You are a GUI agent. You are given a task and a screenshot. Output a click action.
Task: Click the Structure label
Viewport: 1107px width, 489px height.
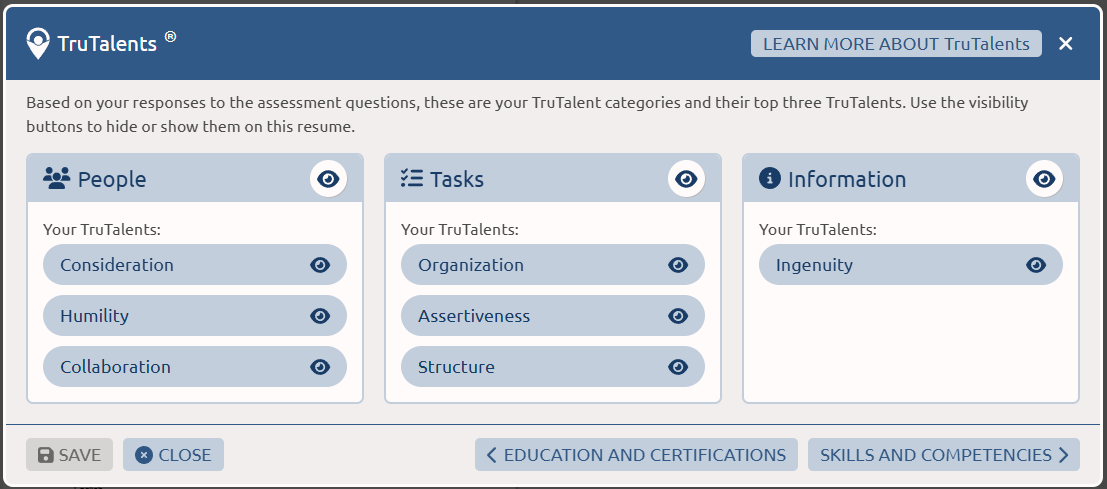pyautogui.click(x=456, y=367)
